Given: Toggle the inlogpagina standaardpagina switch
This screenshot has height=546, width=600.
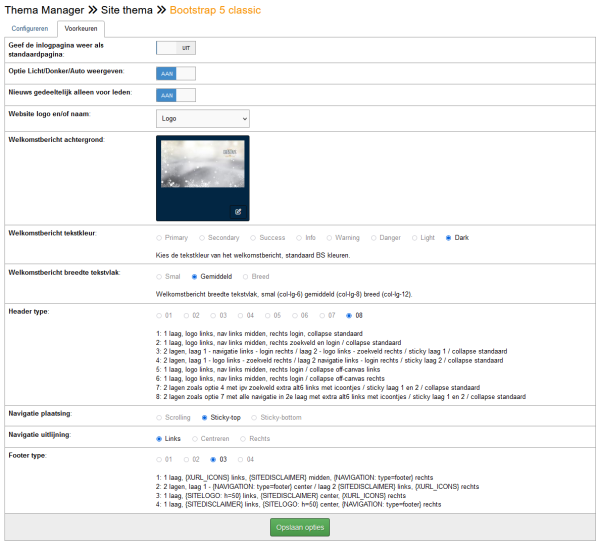Looking at the screenshot, I should 176,47.
